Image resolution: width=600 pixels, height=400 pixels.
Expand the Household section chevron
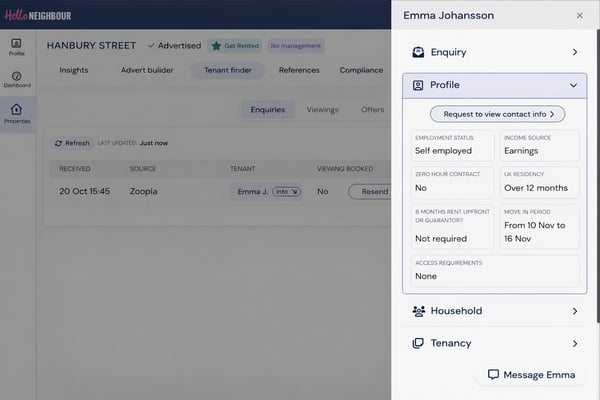pos(575,311)
